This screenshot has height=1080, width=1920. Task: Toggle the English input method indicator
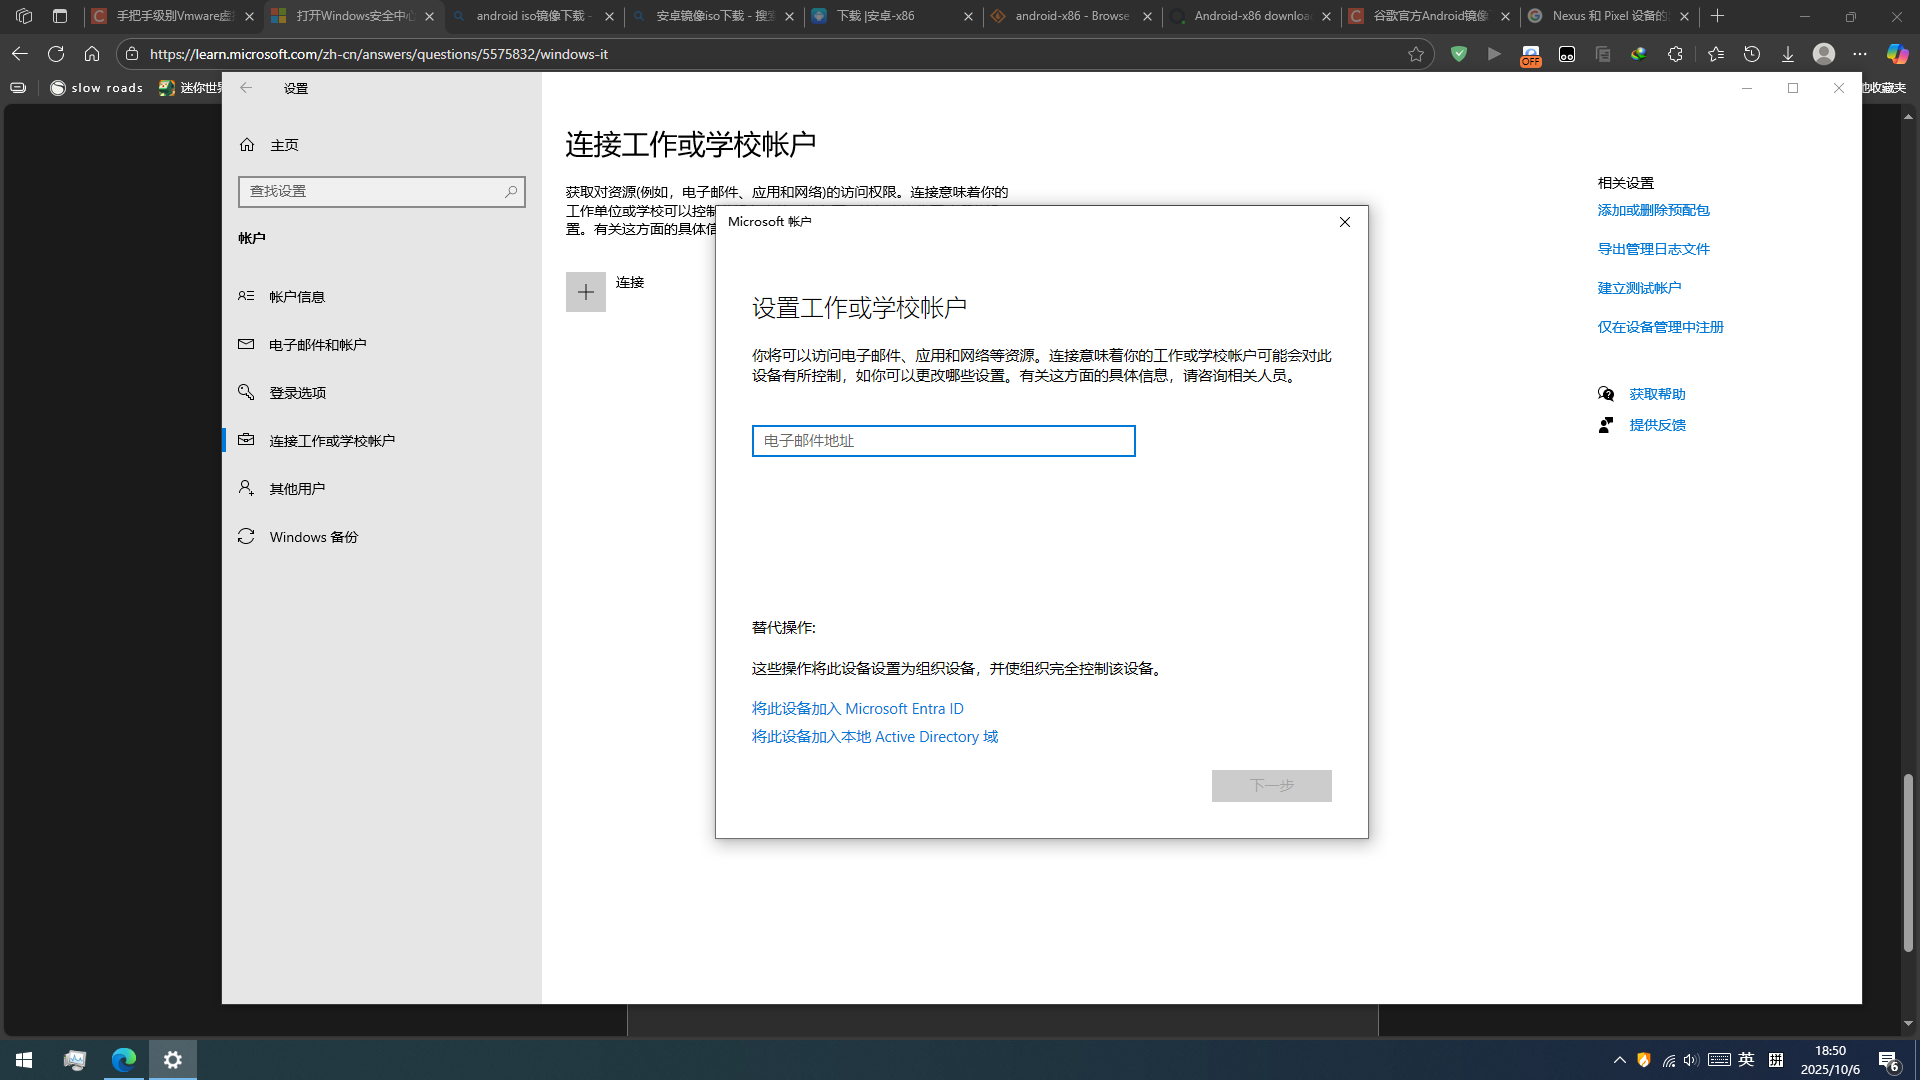(1746, 1060)
